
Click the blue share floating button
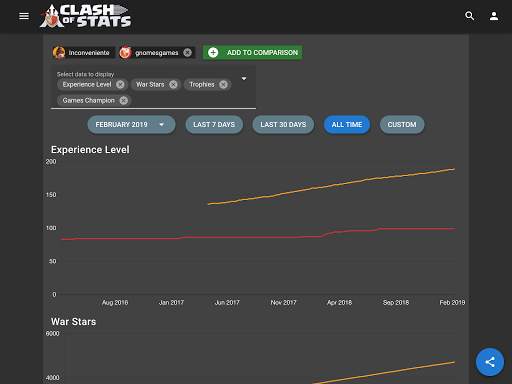coord(490,362)
